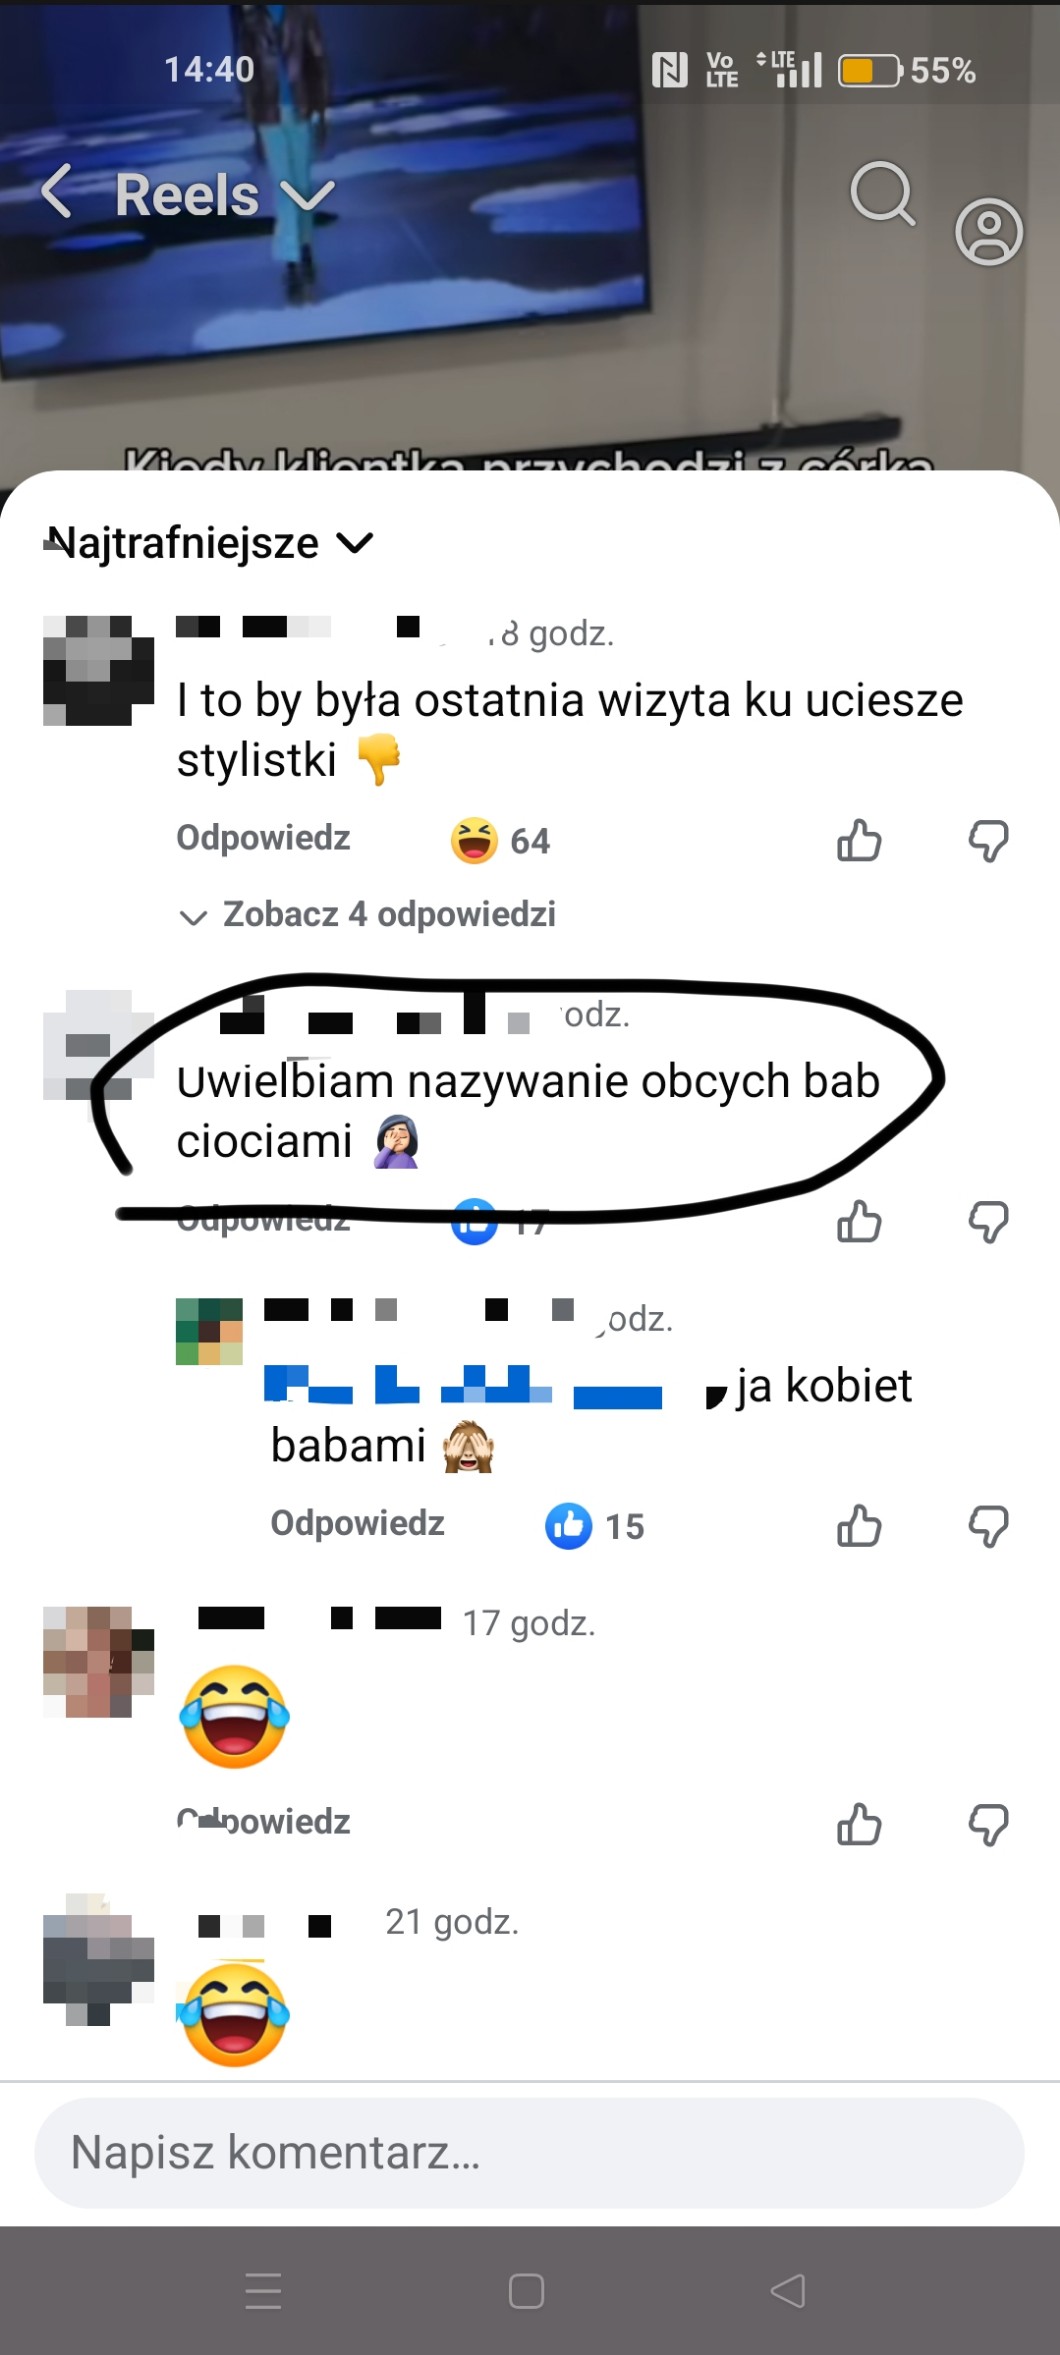Reply to the 'stylistki' comment via Odpowiedz

(x=263, y=838)
